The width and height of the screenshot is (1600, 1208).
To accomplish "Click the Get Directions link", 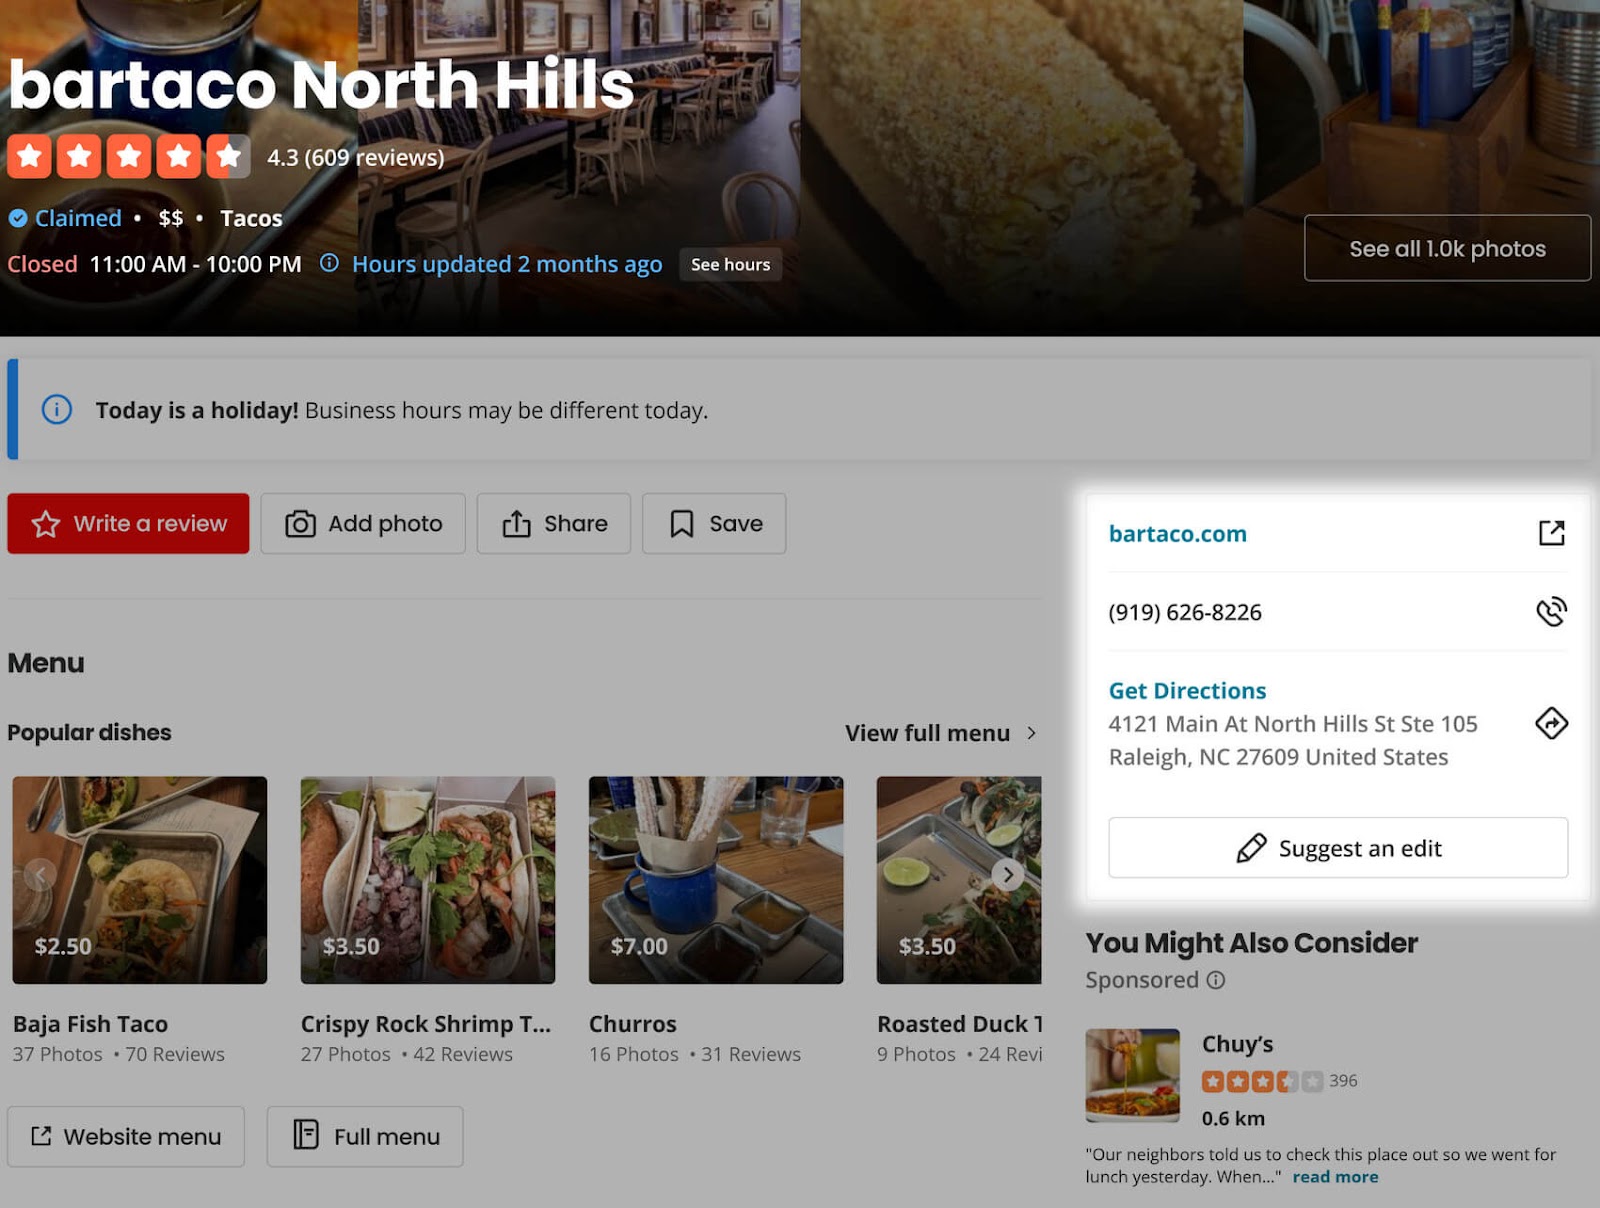I will (1185, 690).
